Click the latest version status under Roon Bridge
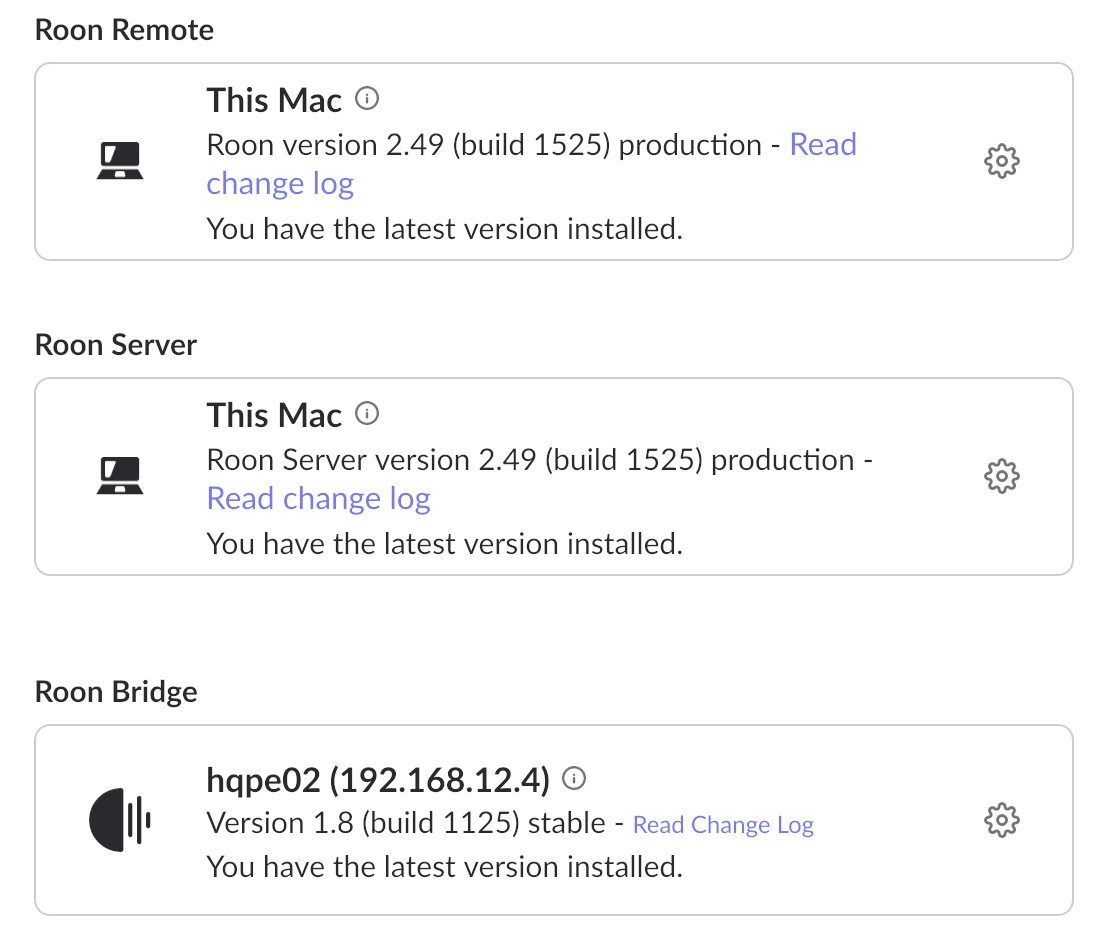Viewport: 1114px width, 938px height. point(444,866)
